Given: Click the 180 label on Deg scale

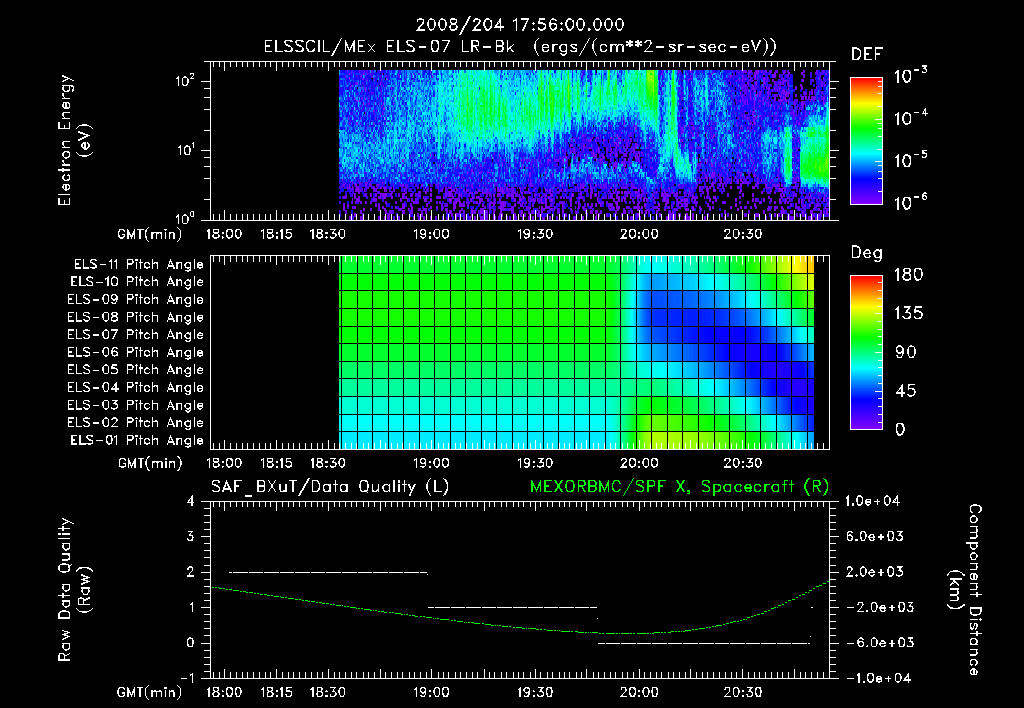Looking at the screenshot, I should pos(908,275).
